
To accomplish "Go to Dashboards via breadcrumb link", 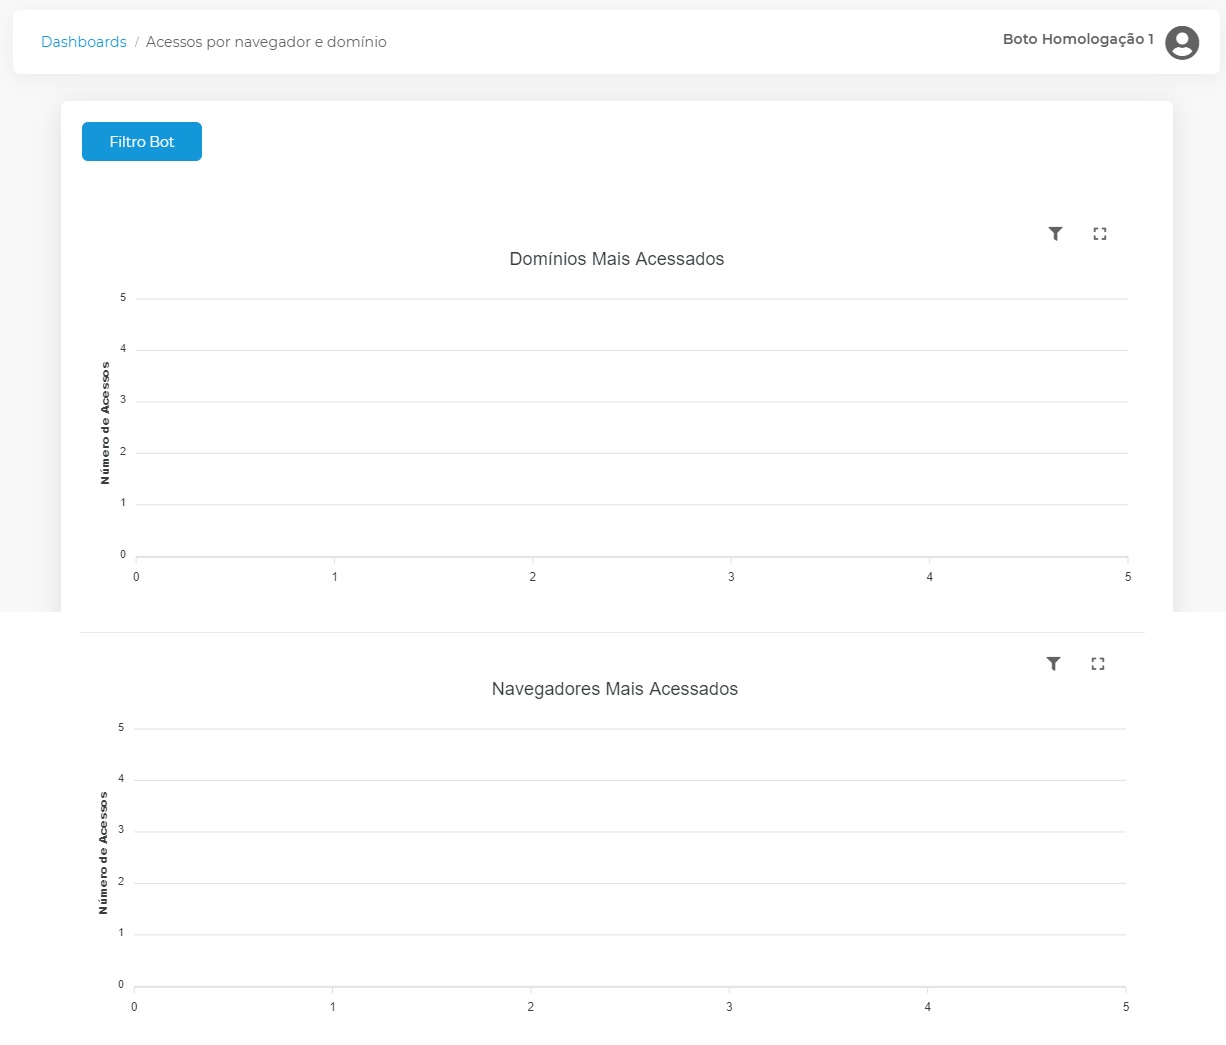I will [x=84, y=42].
